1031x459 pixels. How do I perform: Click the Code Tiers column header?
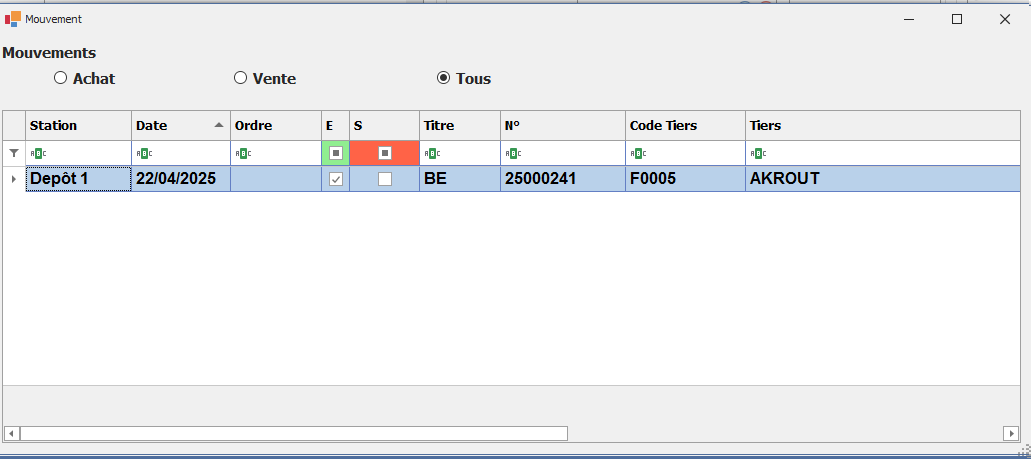click(684, 126)
